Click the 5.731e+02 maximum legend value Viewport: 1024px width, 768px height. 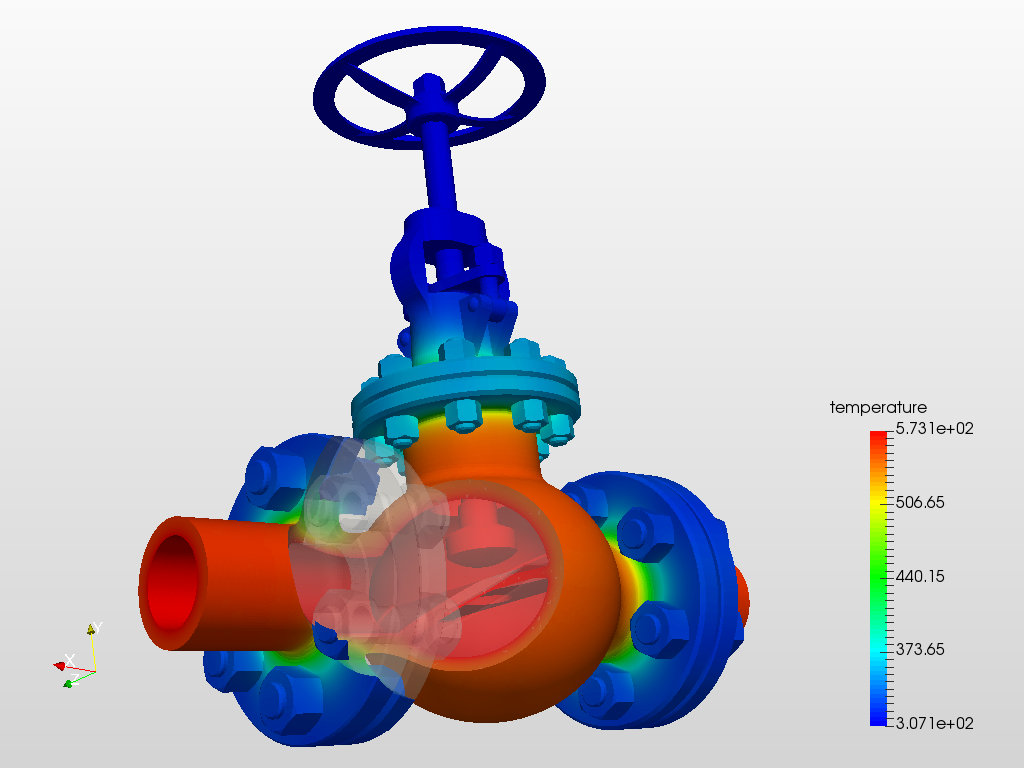point(935,428)
